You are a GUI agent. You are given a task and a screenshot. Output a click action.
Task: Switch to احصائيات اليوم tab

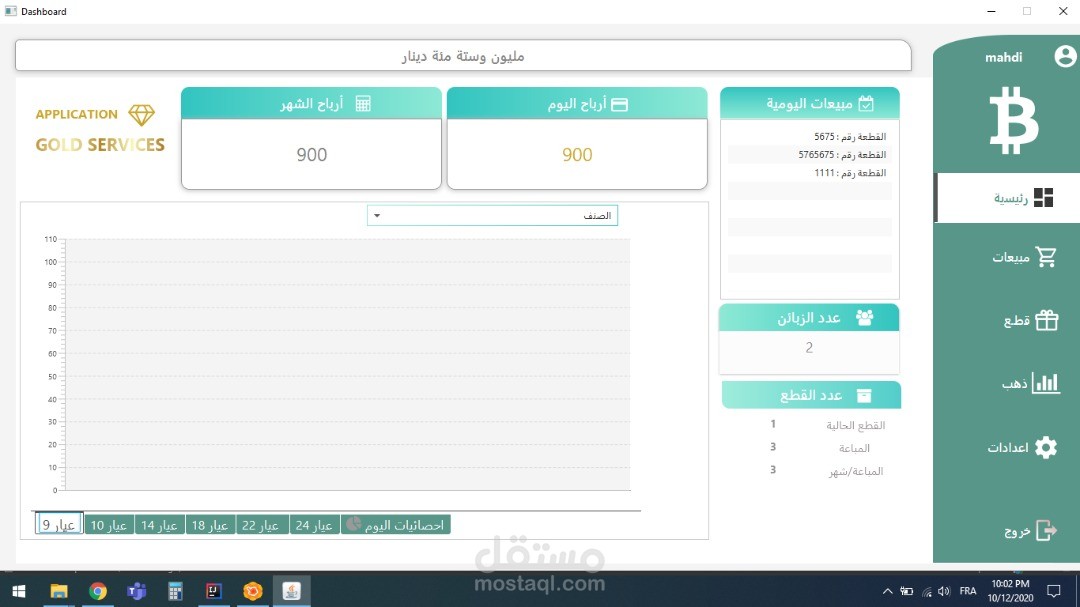pos(395,525)
